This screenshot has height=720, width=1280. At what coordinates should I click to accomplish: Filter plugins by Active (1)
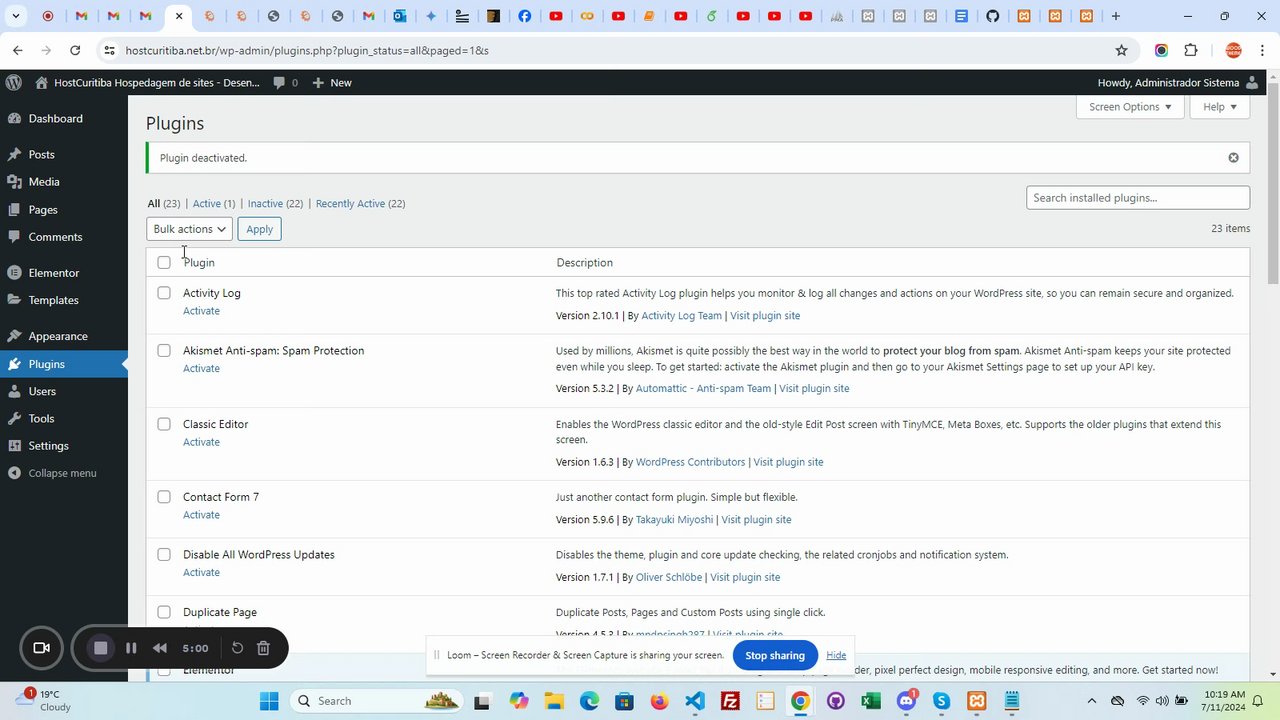pos(214,203)
